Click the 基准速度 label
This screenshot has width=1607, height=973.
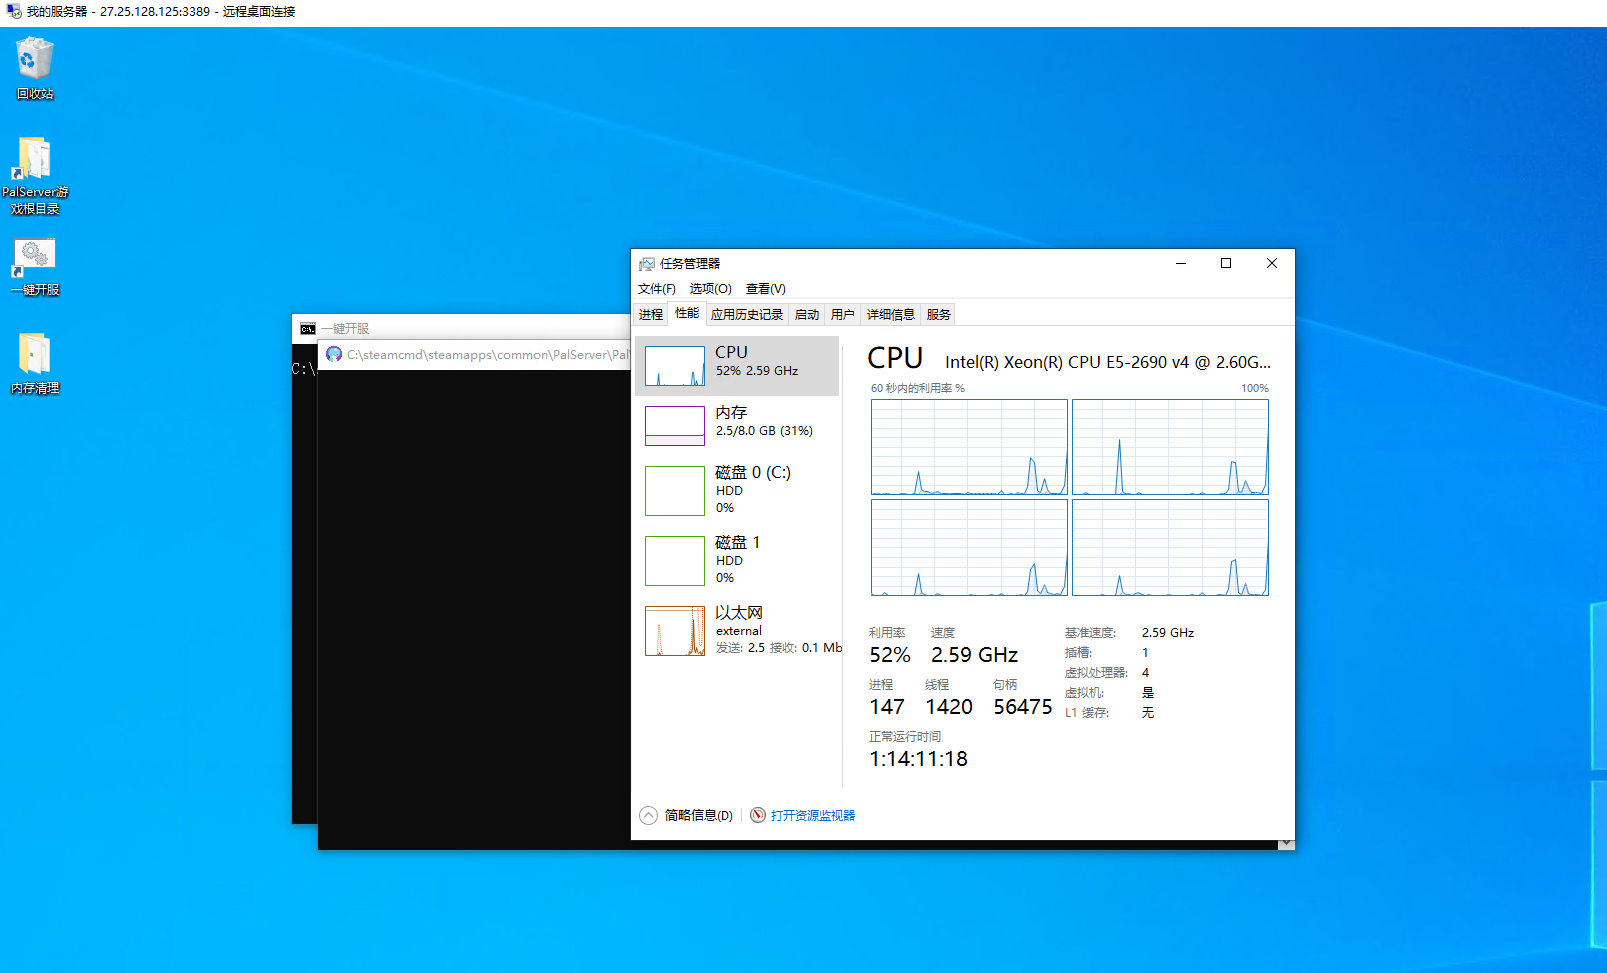(x=1090, y=633)
